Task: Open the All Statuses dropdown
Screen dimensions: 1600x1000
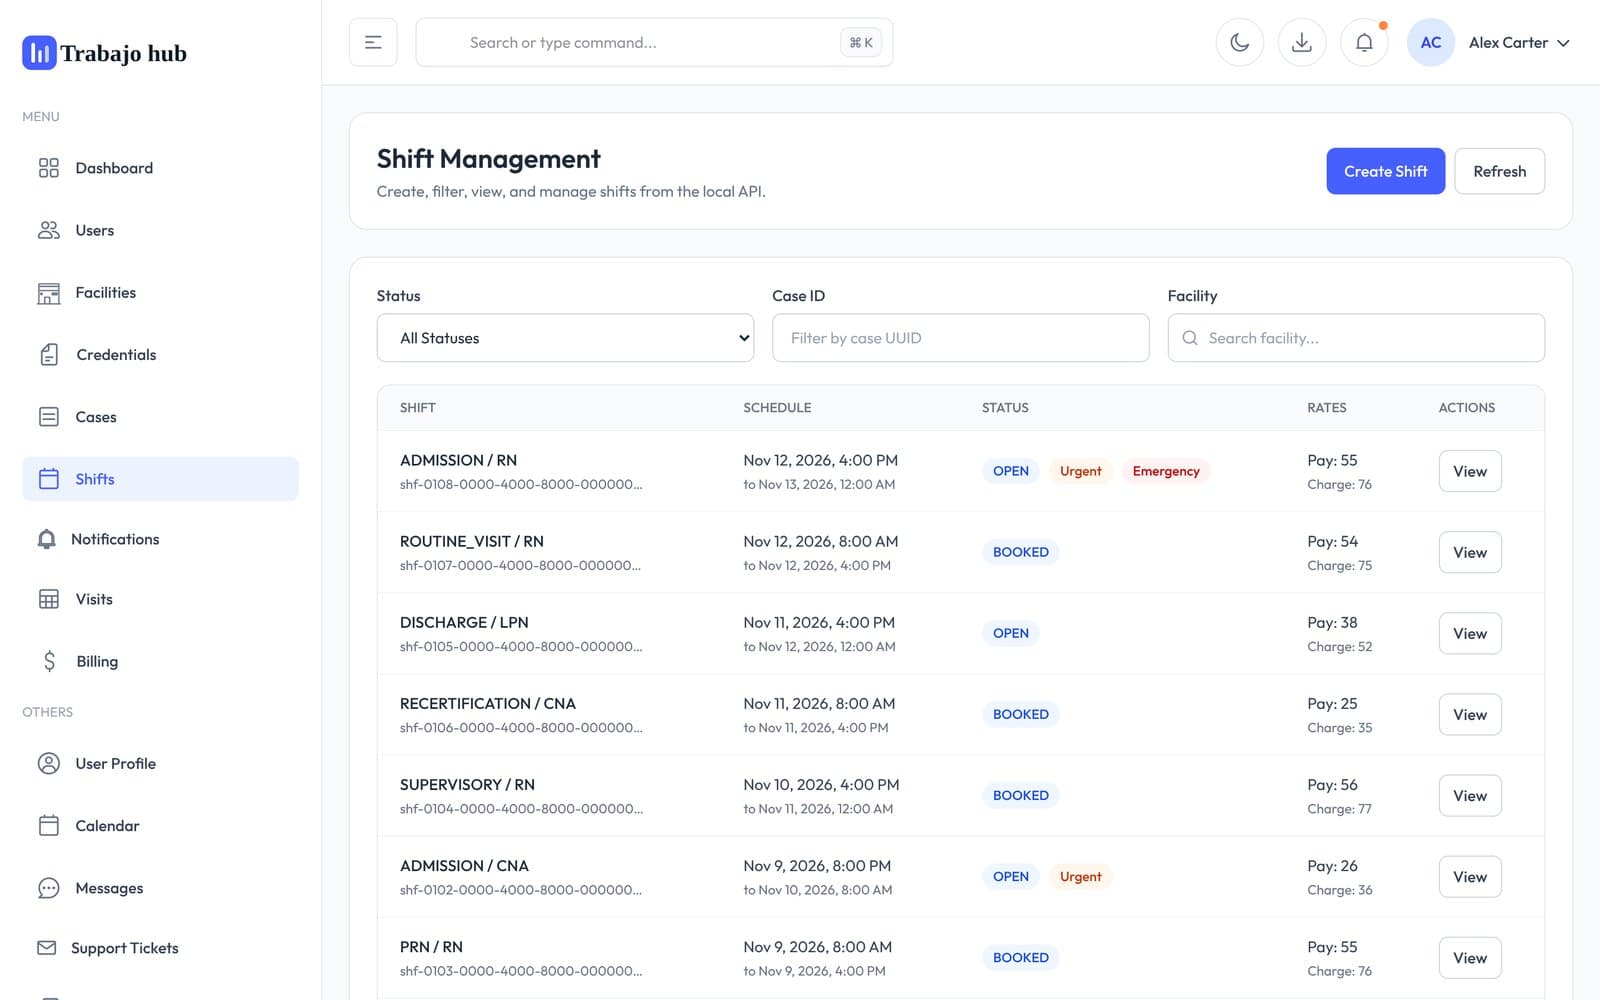Action: 565,338
